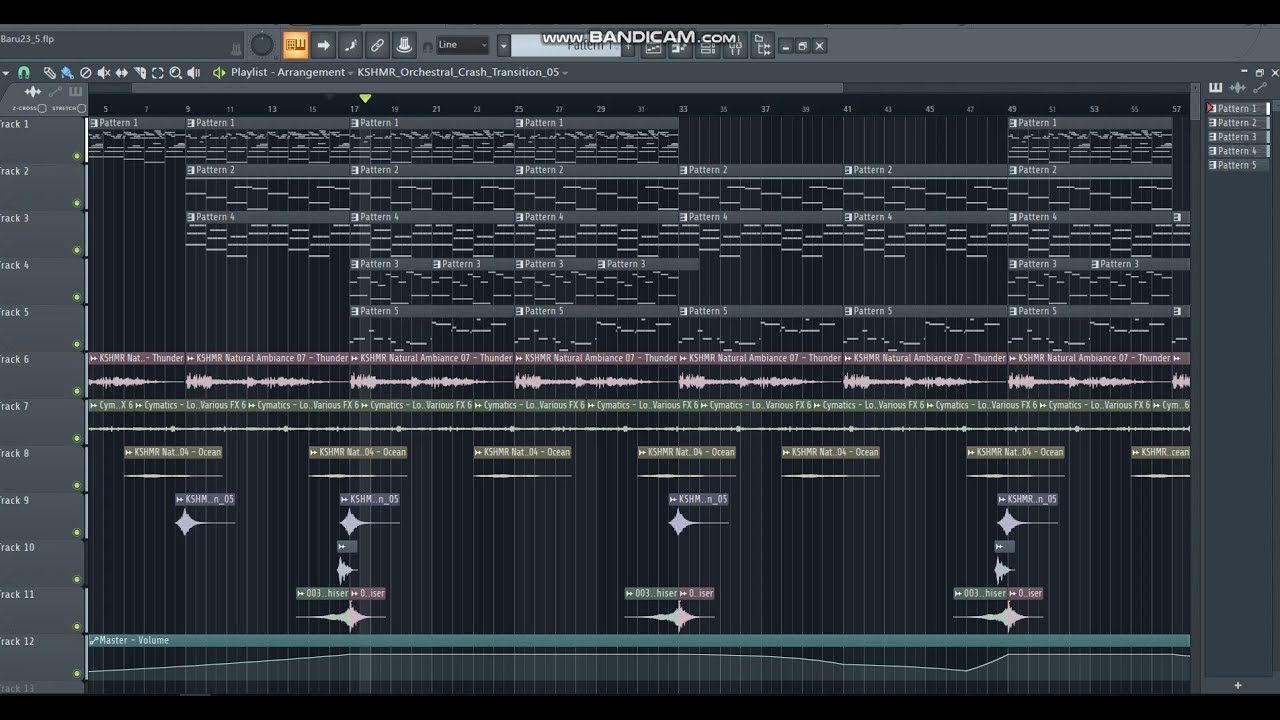Mute Track 8 using its green light

(77, 485)
